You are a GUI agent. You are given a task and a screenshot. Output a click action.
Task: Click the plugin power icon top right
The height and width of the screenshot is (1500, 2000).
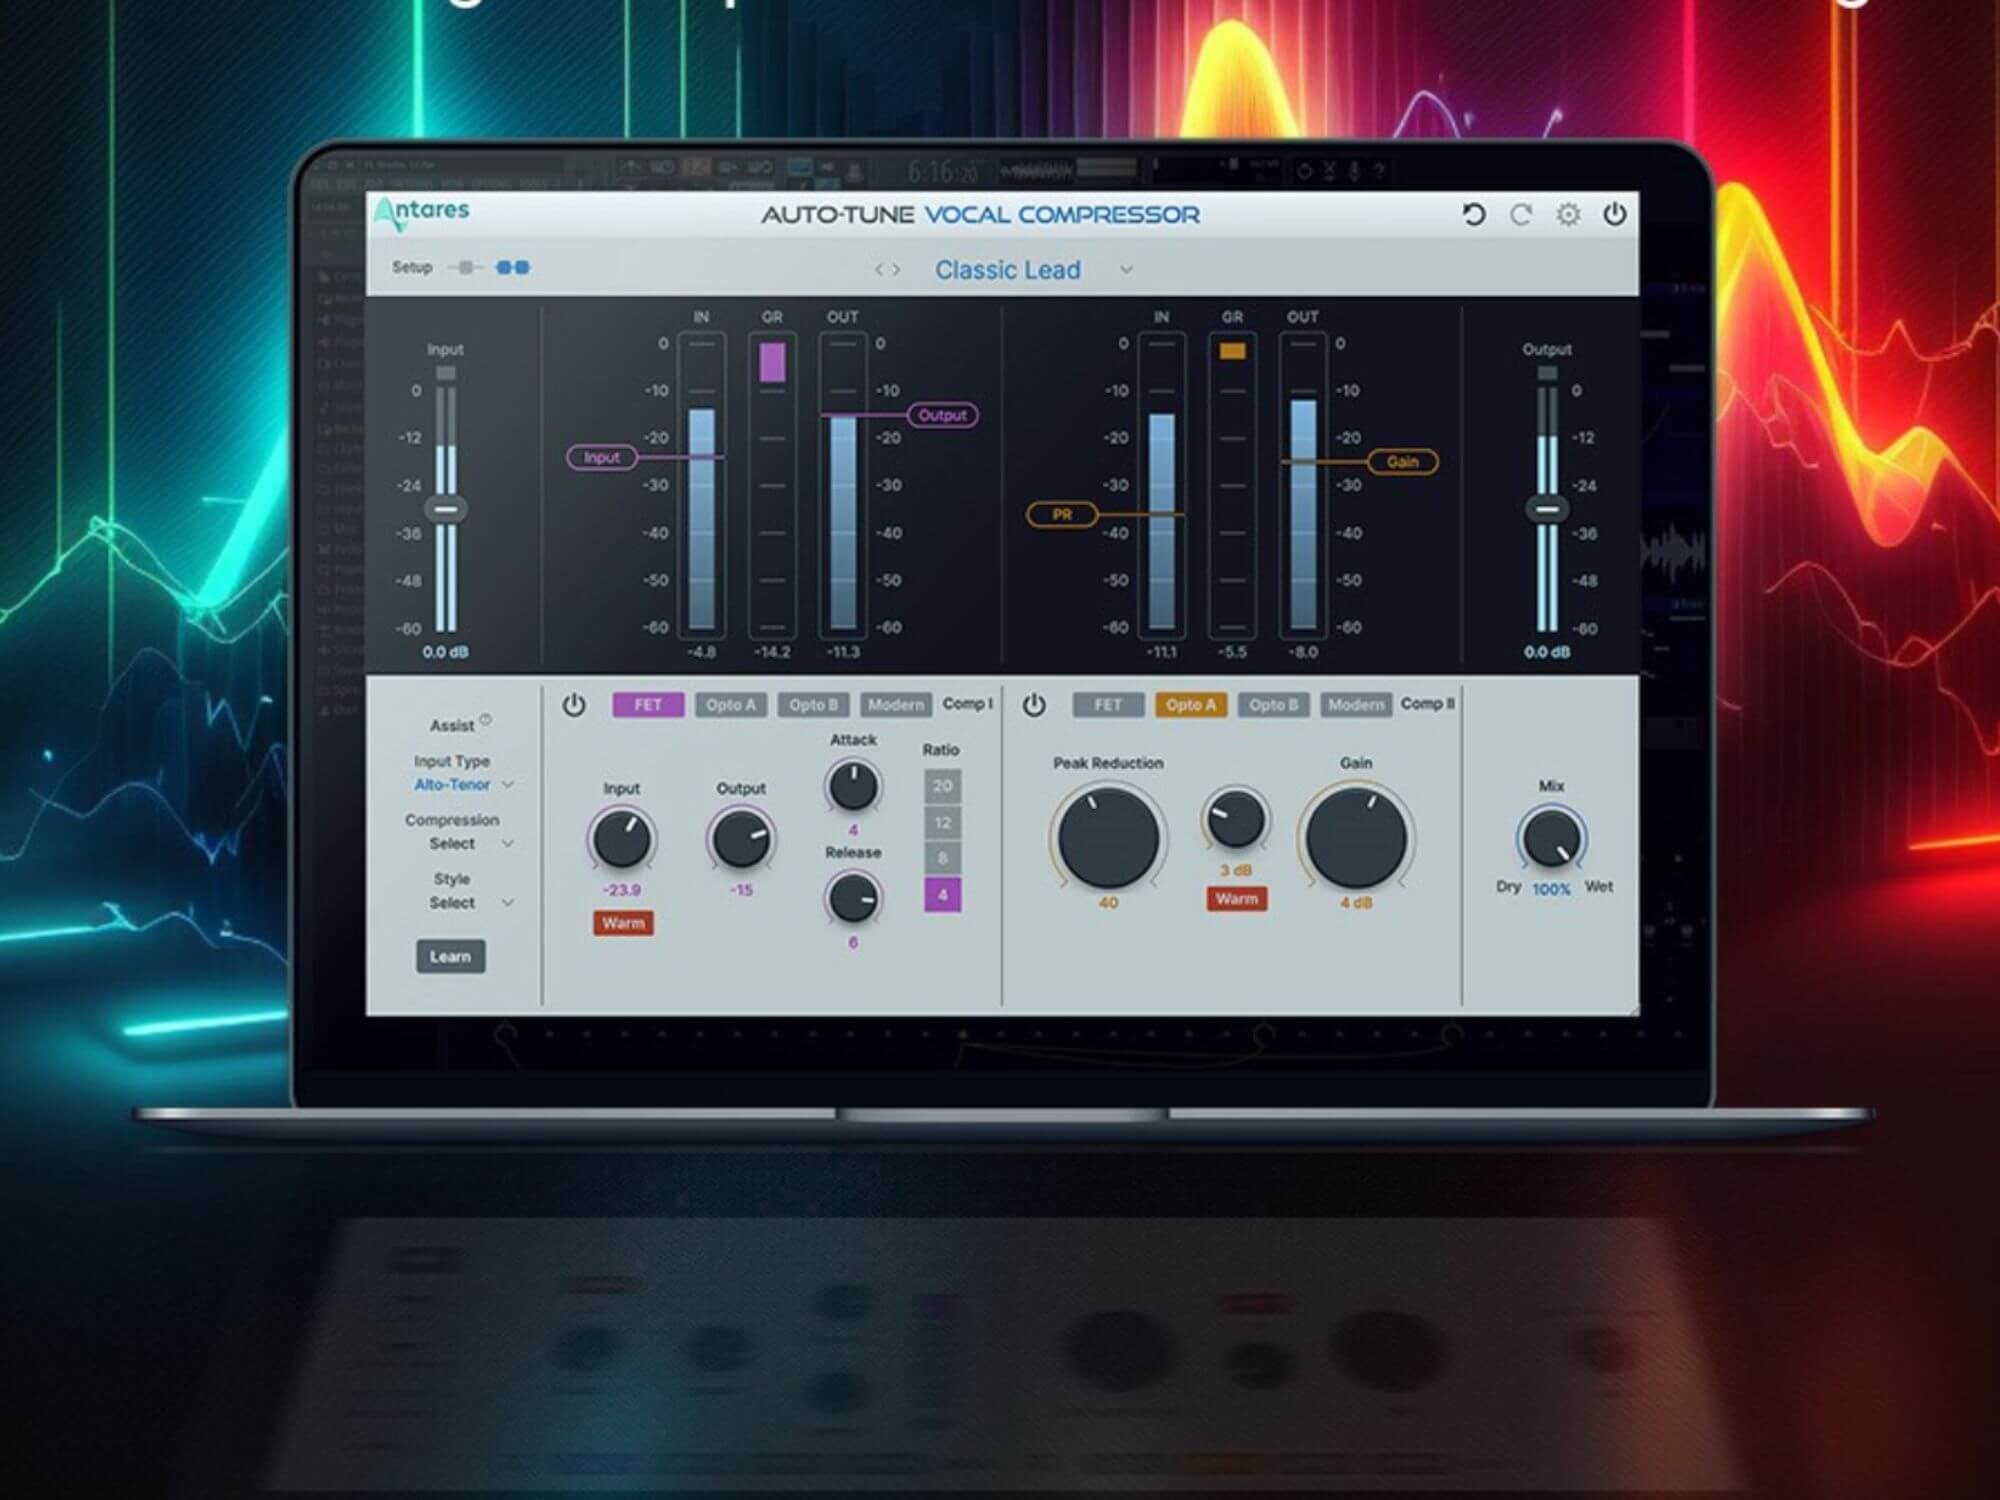(1615, 213)
